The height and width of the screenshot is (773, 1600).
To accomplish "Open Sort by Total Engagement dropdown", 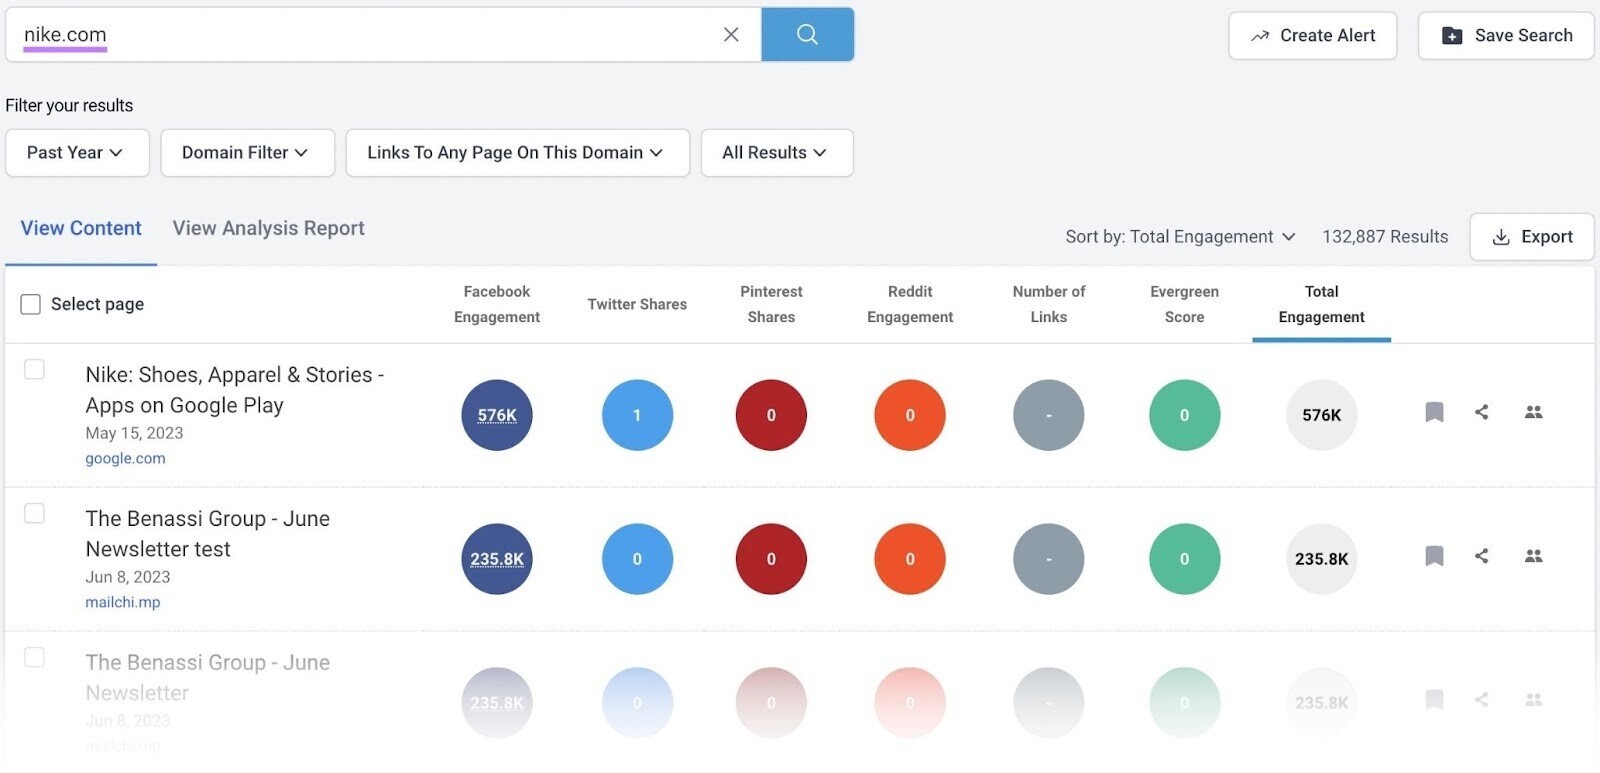I will 1180,237.
